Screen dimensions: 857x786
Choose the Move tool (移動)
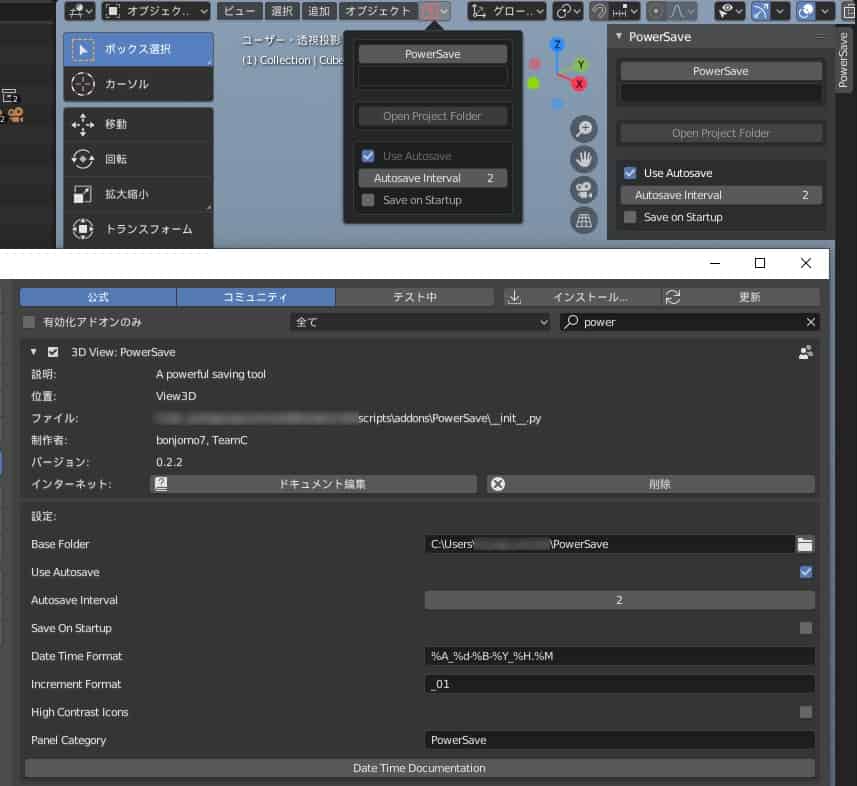[x=138, y=125]
